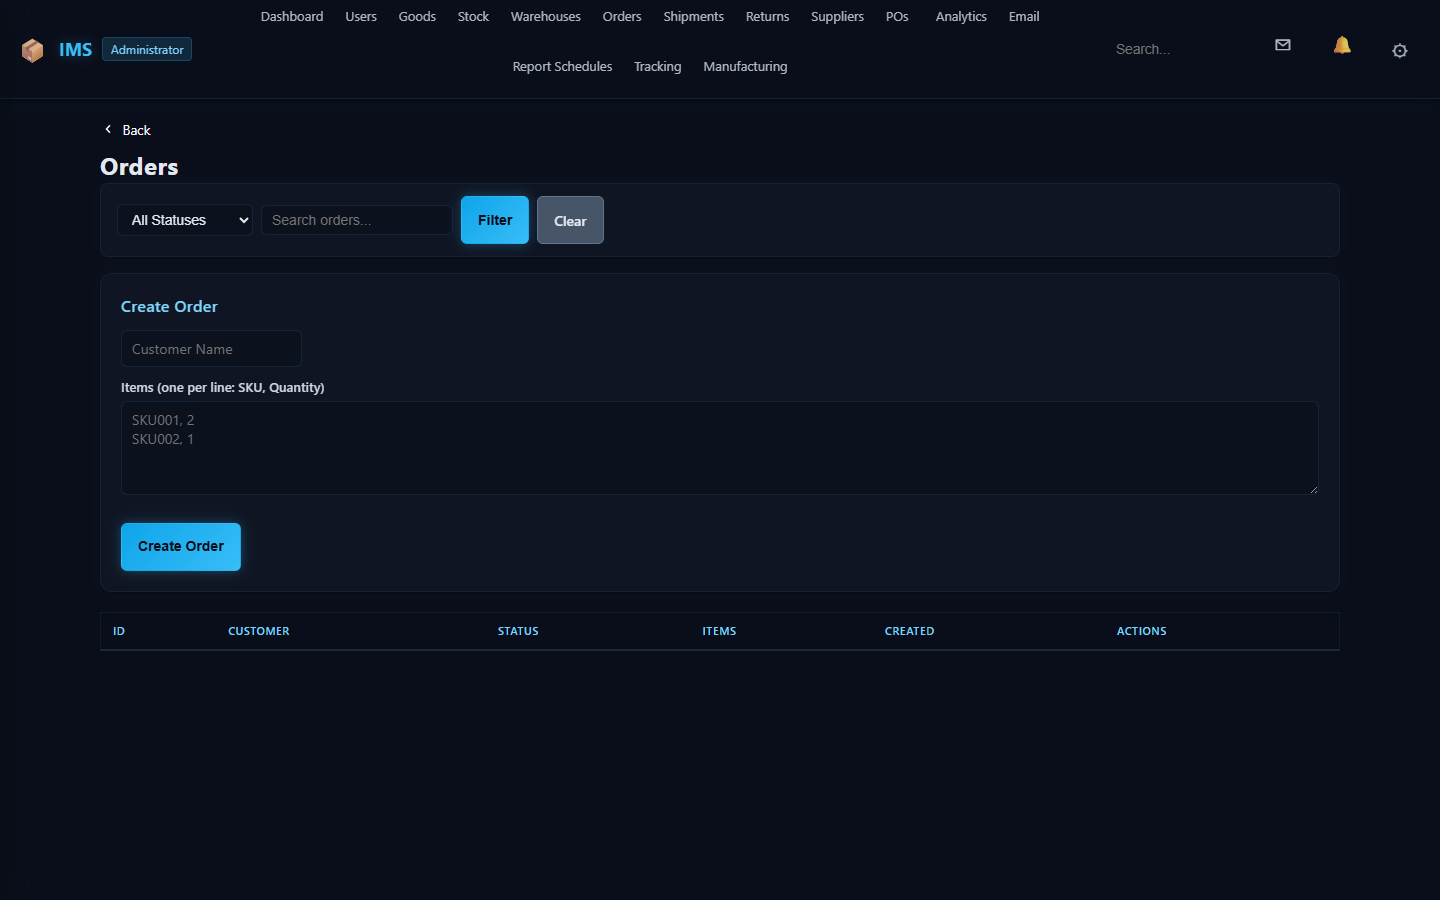Focus the top Search box

tap(1180, 49)
